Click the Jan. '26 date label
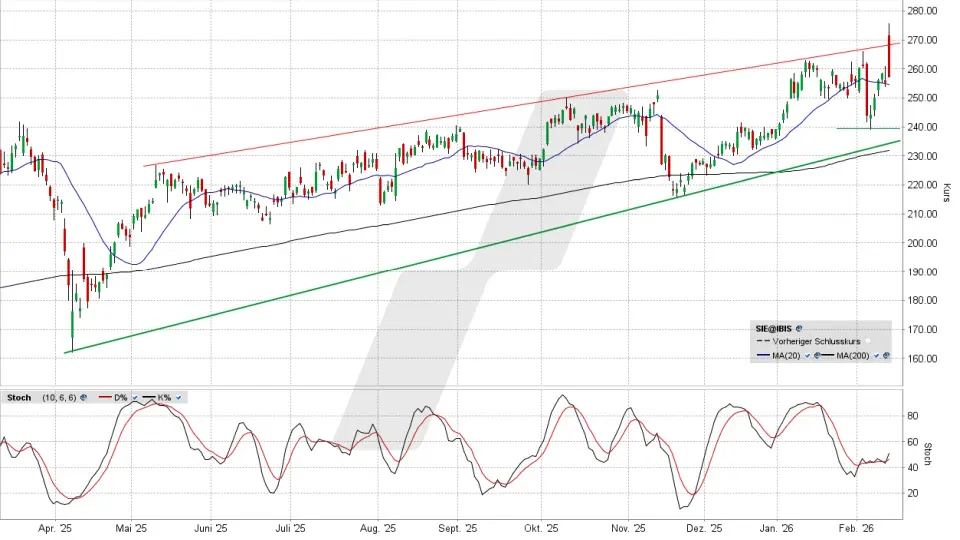The image size is (960, 540). (x=777, y=528)
